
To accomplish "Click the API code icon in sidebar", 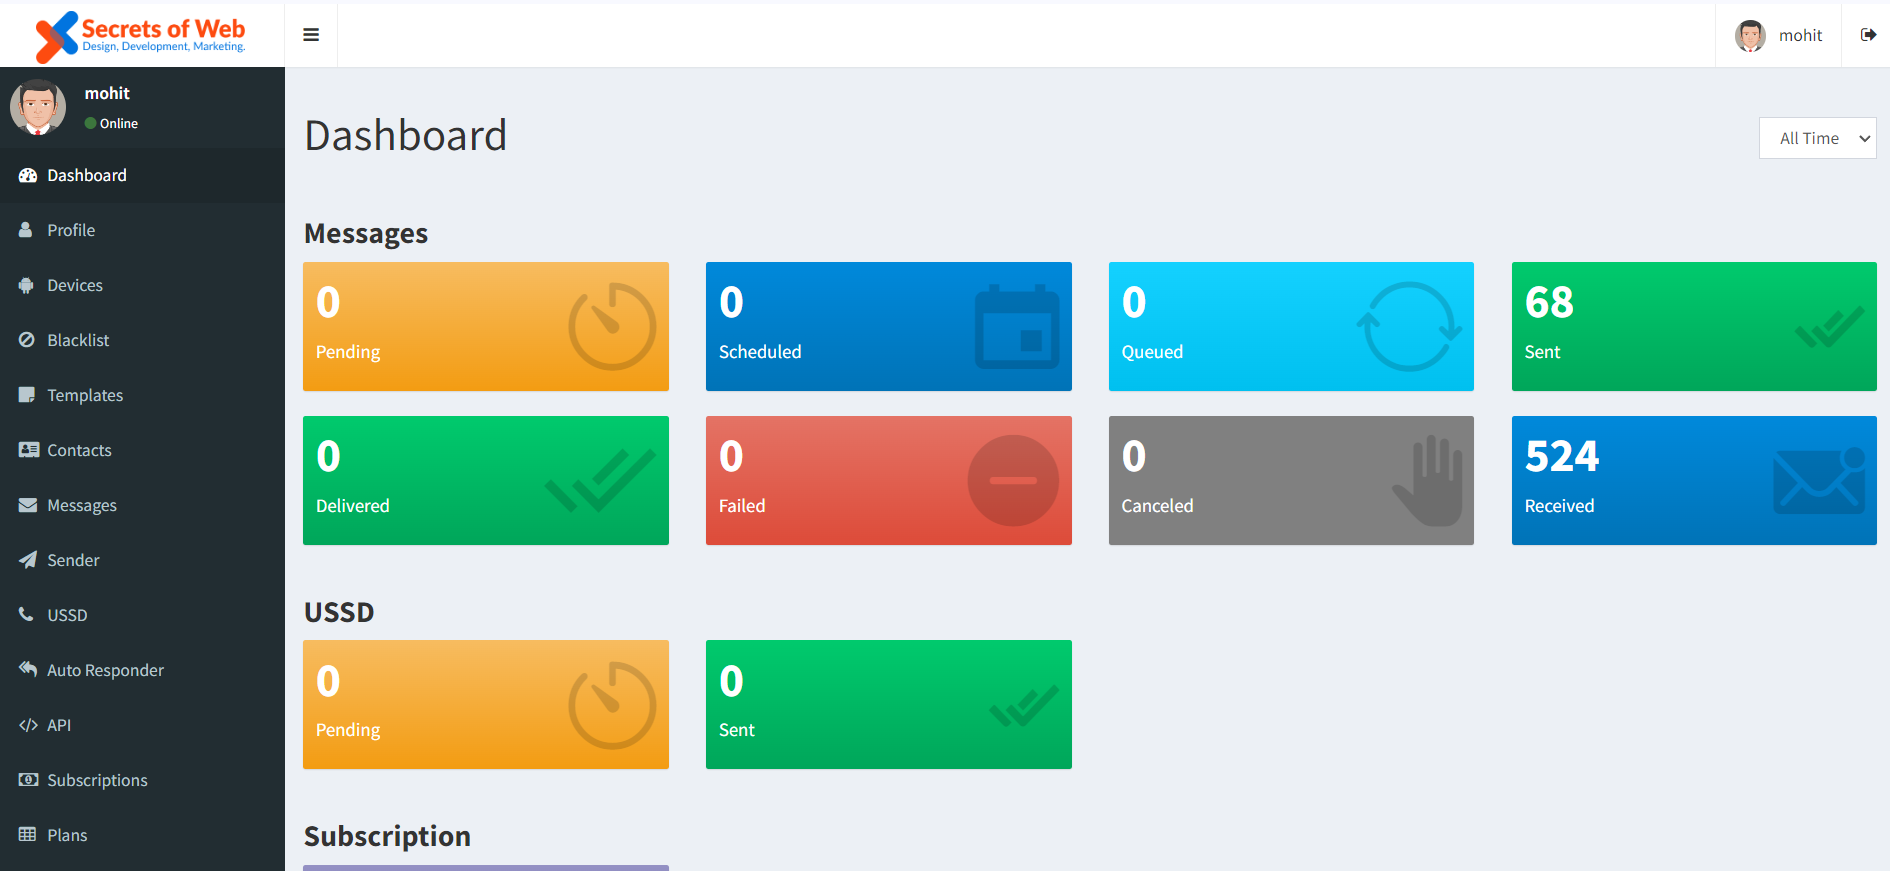I will [x=28, y=725].
